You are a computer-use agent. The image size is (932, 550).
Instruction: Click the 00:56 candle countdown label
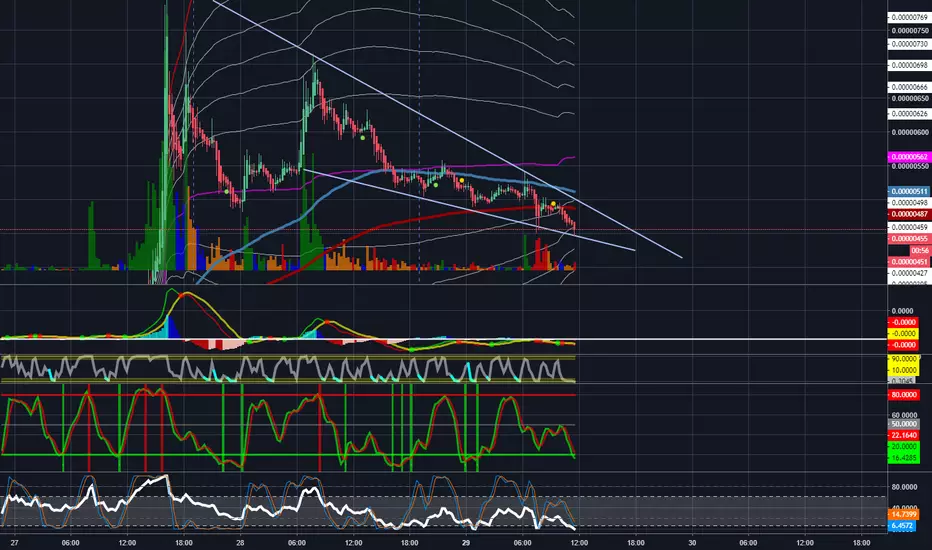tap(920, 250)
